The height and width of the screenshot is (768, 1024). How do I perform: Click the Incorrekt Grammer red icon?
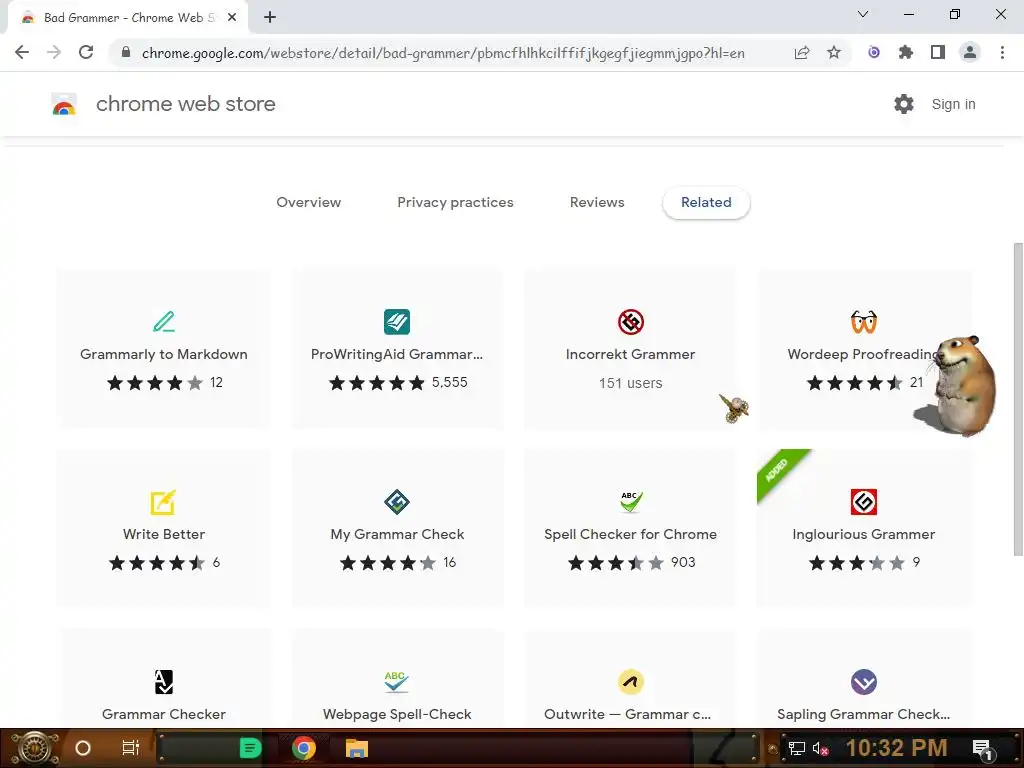pyautogui.click(x=630, y=321)
